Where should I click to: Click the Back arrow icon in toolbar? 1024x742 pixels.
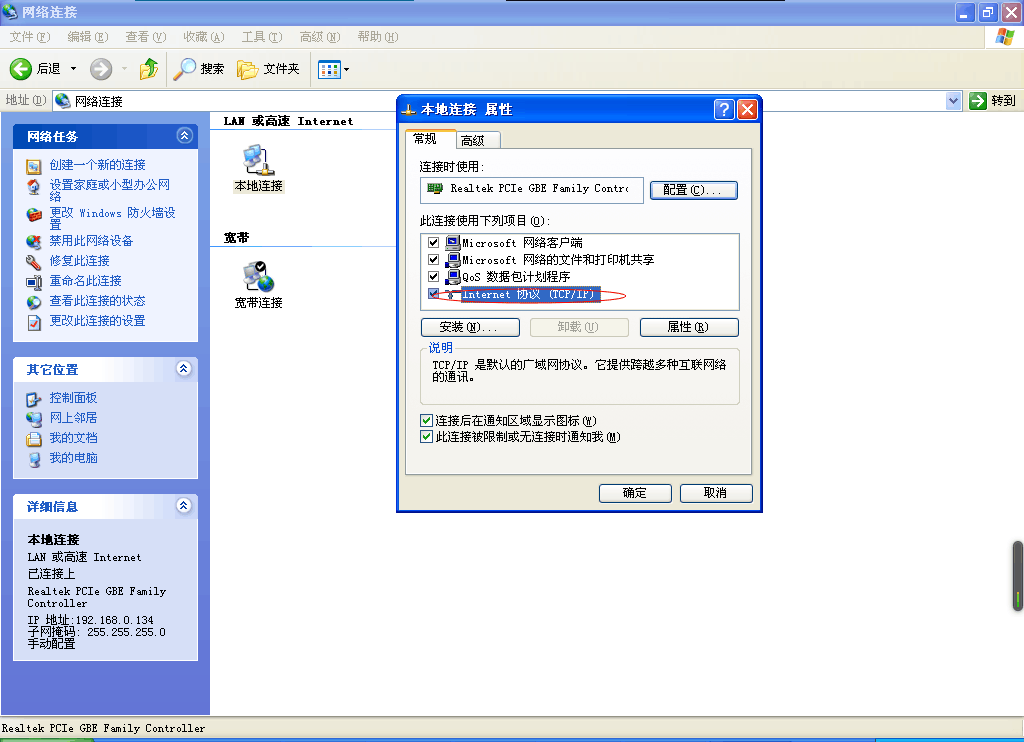click(21, 69)
